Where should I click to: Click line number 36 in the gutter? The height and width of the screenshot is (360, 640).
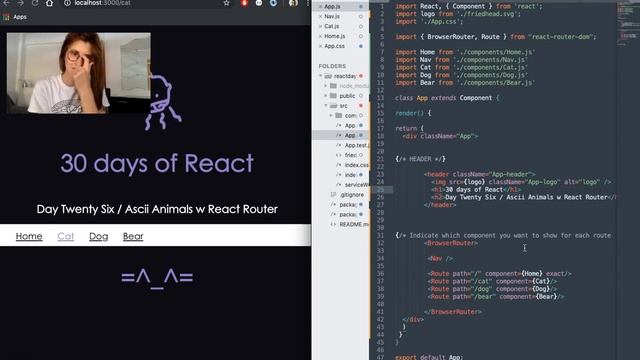click(380, 273)
